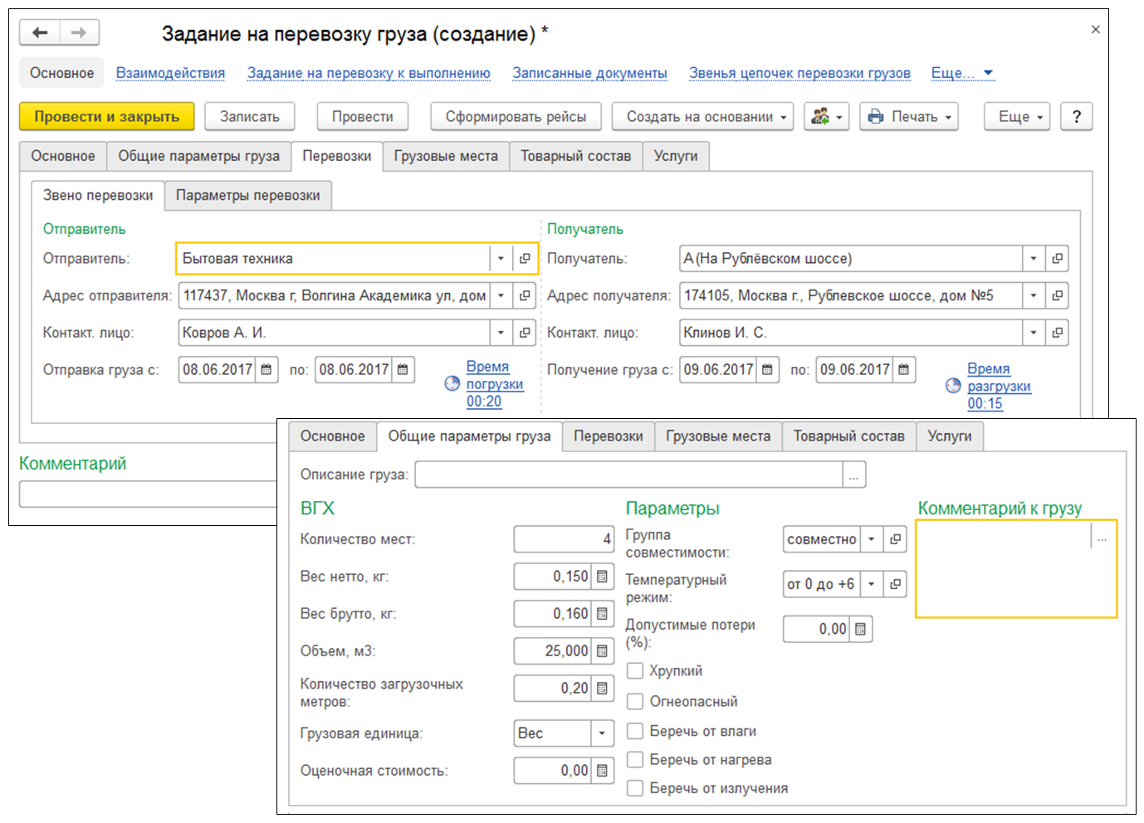Check the Огнеопасный option

tap(634, 702)
